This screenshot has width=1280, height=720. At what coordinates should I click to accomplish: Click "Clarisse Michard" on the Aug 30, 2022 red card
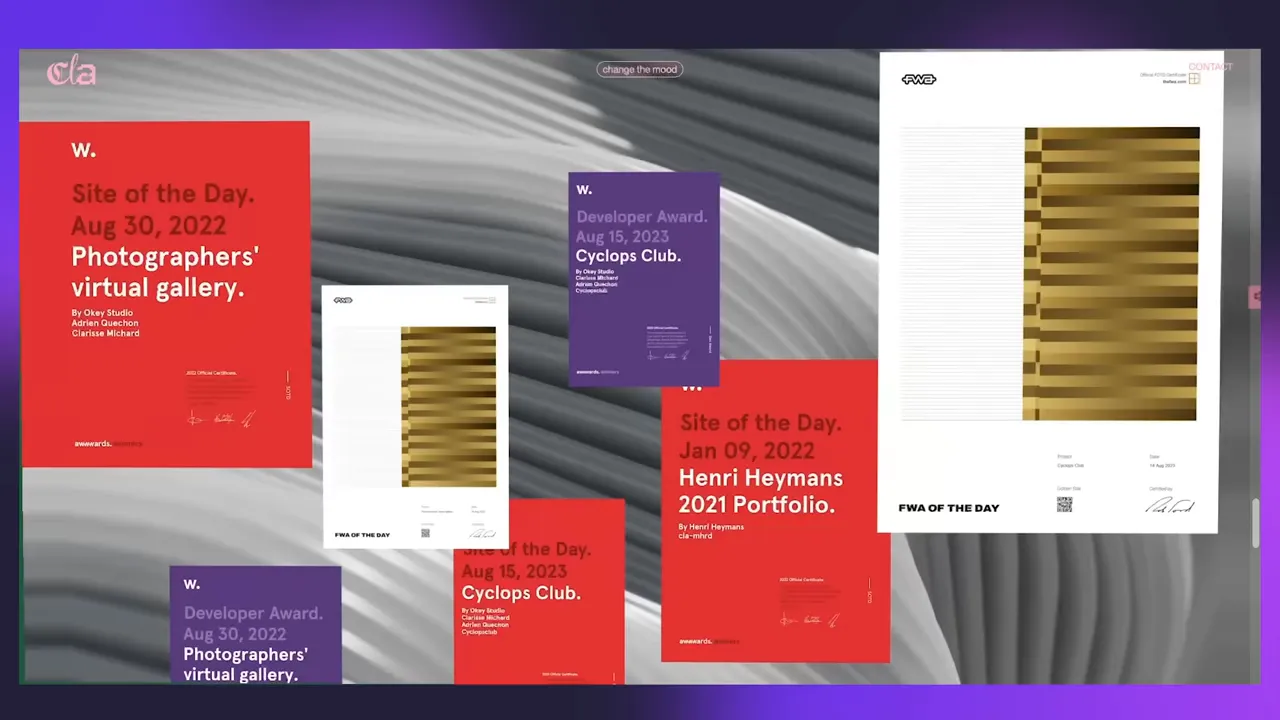(105, 333)
